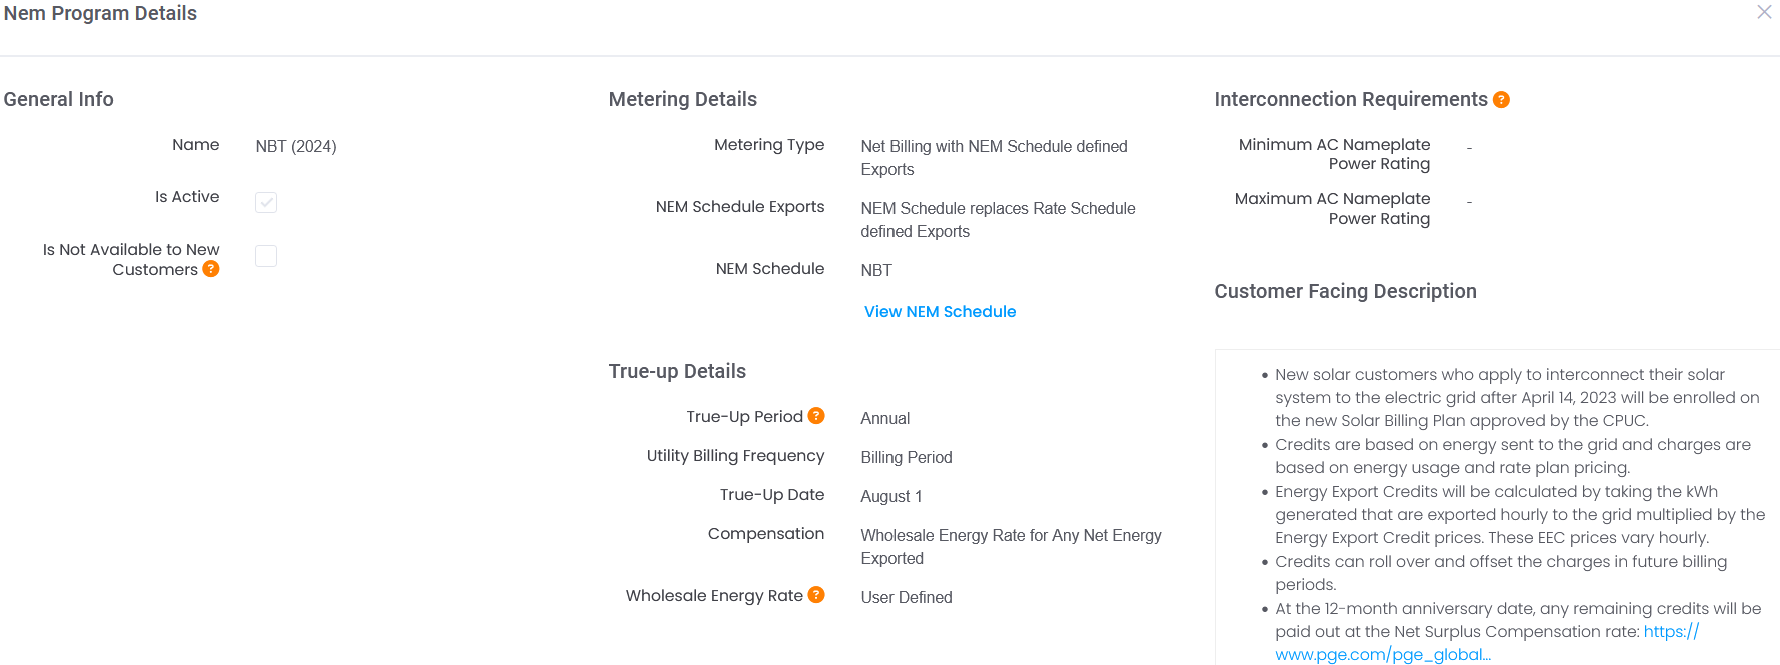The height and width of the screenshot is (665, 1780).
Task: Open the True-Up Period help icon
Action: 817,415
